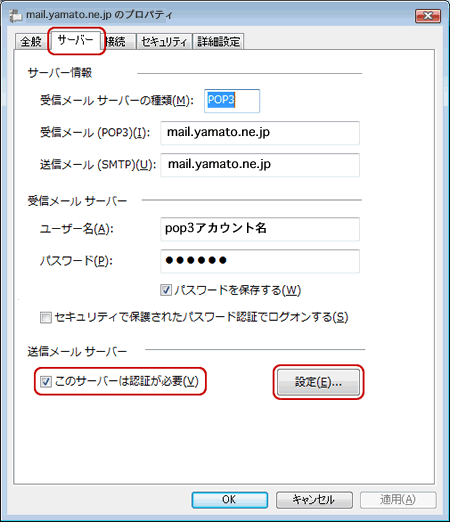
Task: Select the サーバー tab
Action: click(x=76, y=40)
